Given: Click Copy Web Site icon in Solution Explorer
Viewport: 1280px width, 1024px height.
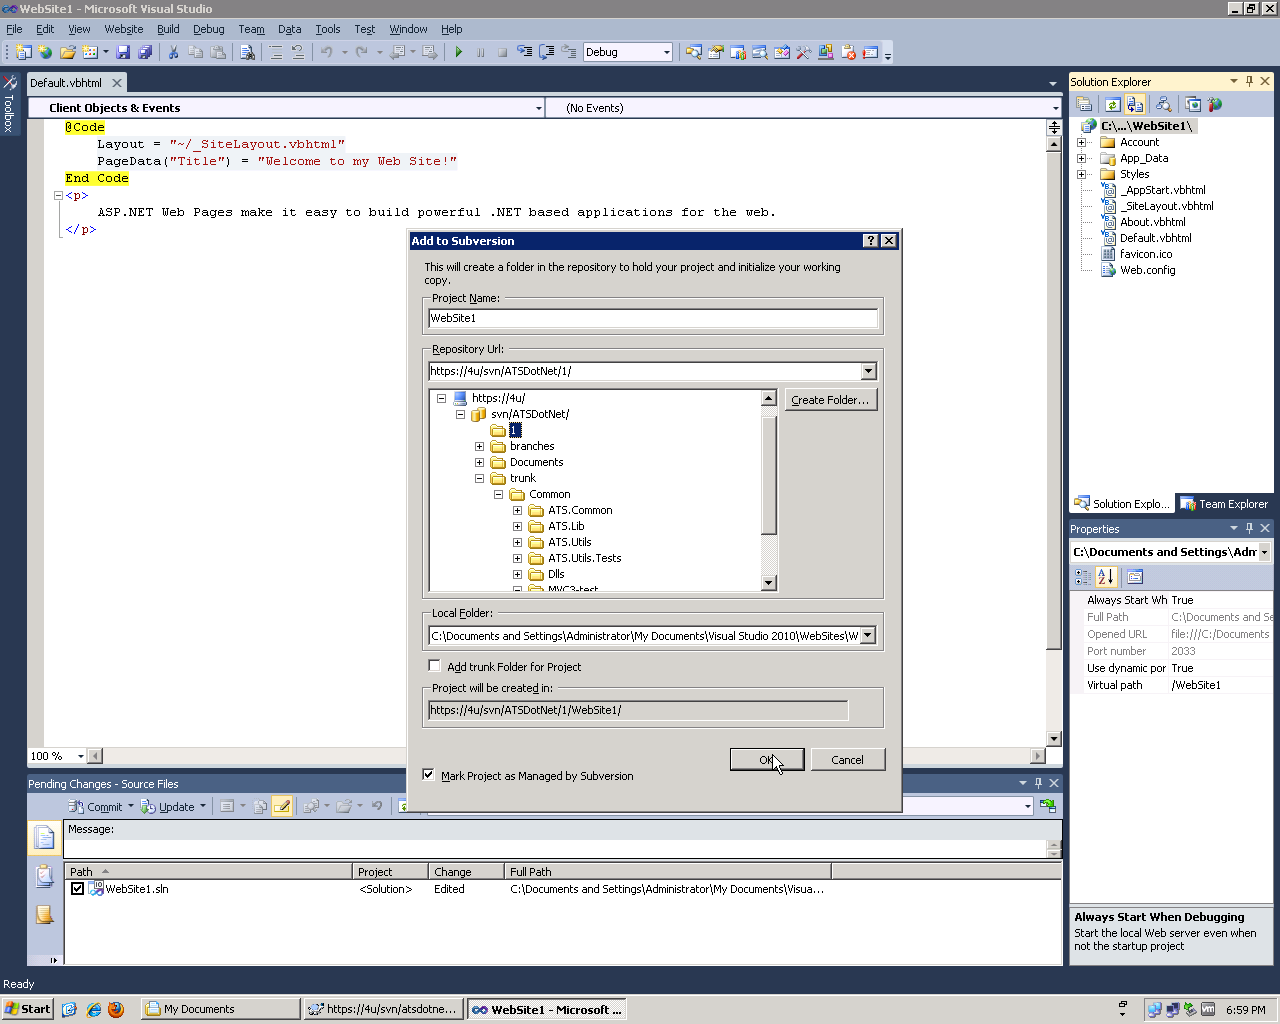Looking at the screenshot, I should pos(1193,104).
